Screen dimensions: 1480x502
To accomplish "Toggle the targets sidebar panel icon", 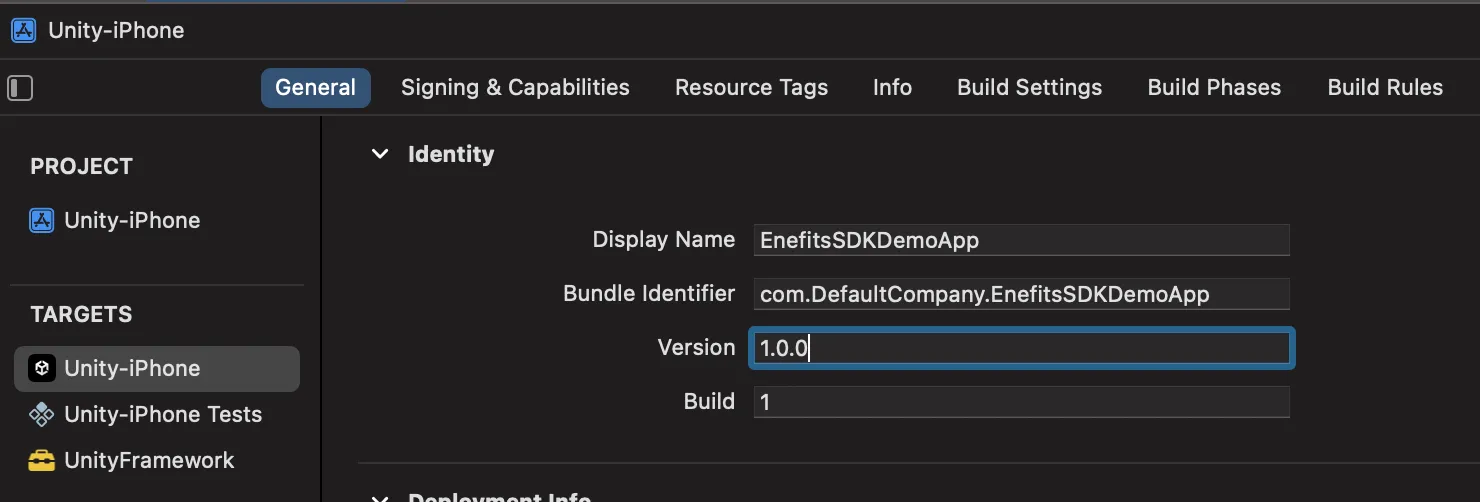I will coord(20,88).
